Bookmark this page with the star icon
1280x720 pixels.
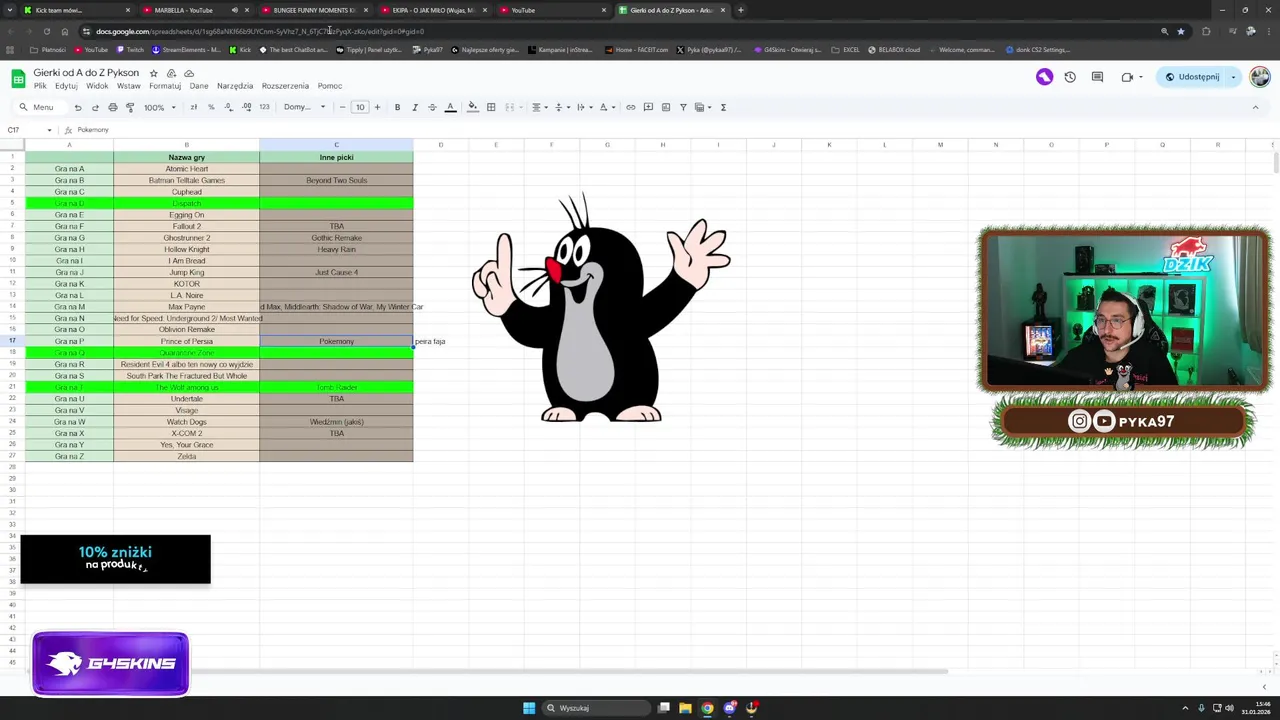1181,31
